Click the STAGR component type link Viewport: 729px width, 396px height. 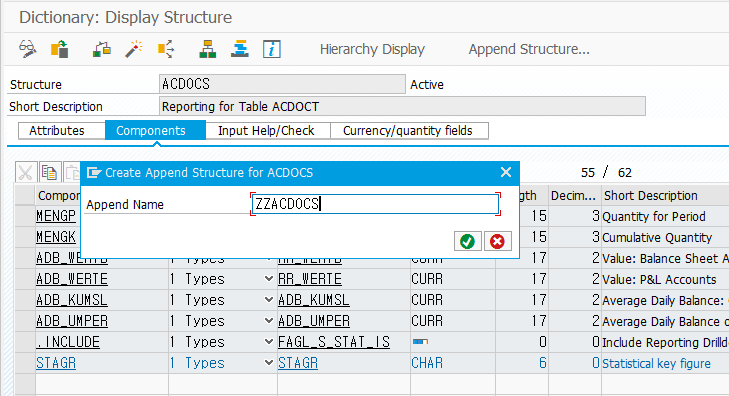tap(298, 363)
